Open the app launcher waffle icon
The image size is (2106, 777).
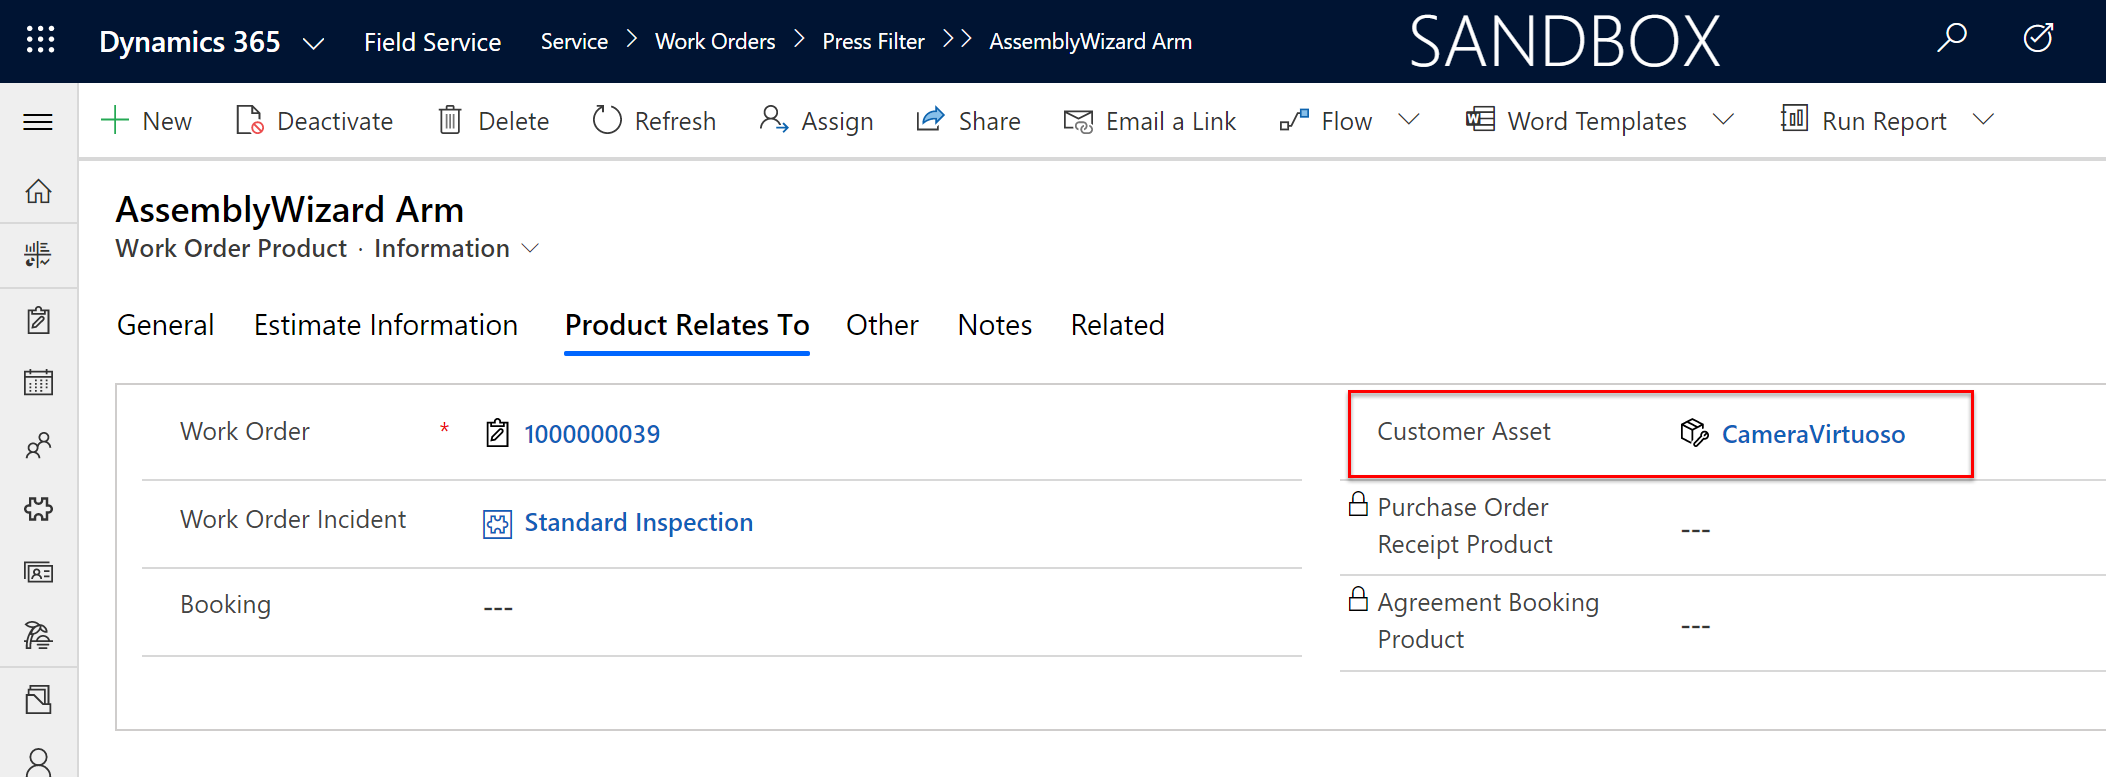[x=40, y=40]
